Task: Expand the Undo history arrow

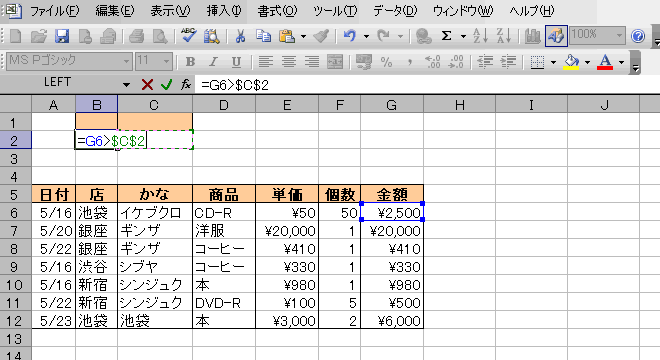Action: point(366,37)
